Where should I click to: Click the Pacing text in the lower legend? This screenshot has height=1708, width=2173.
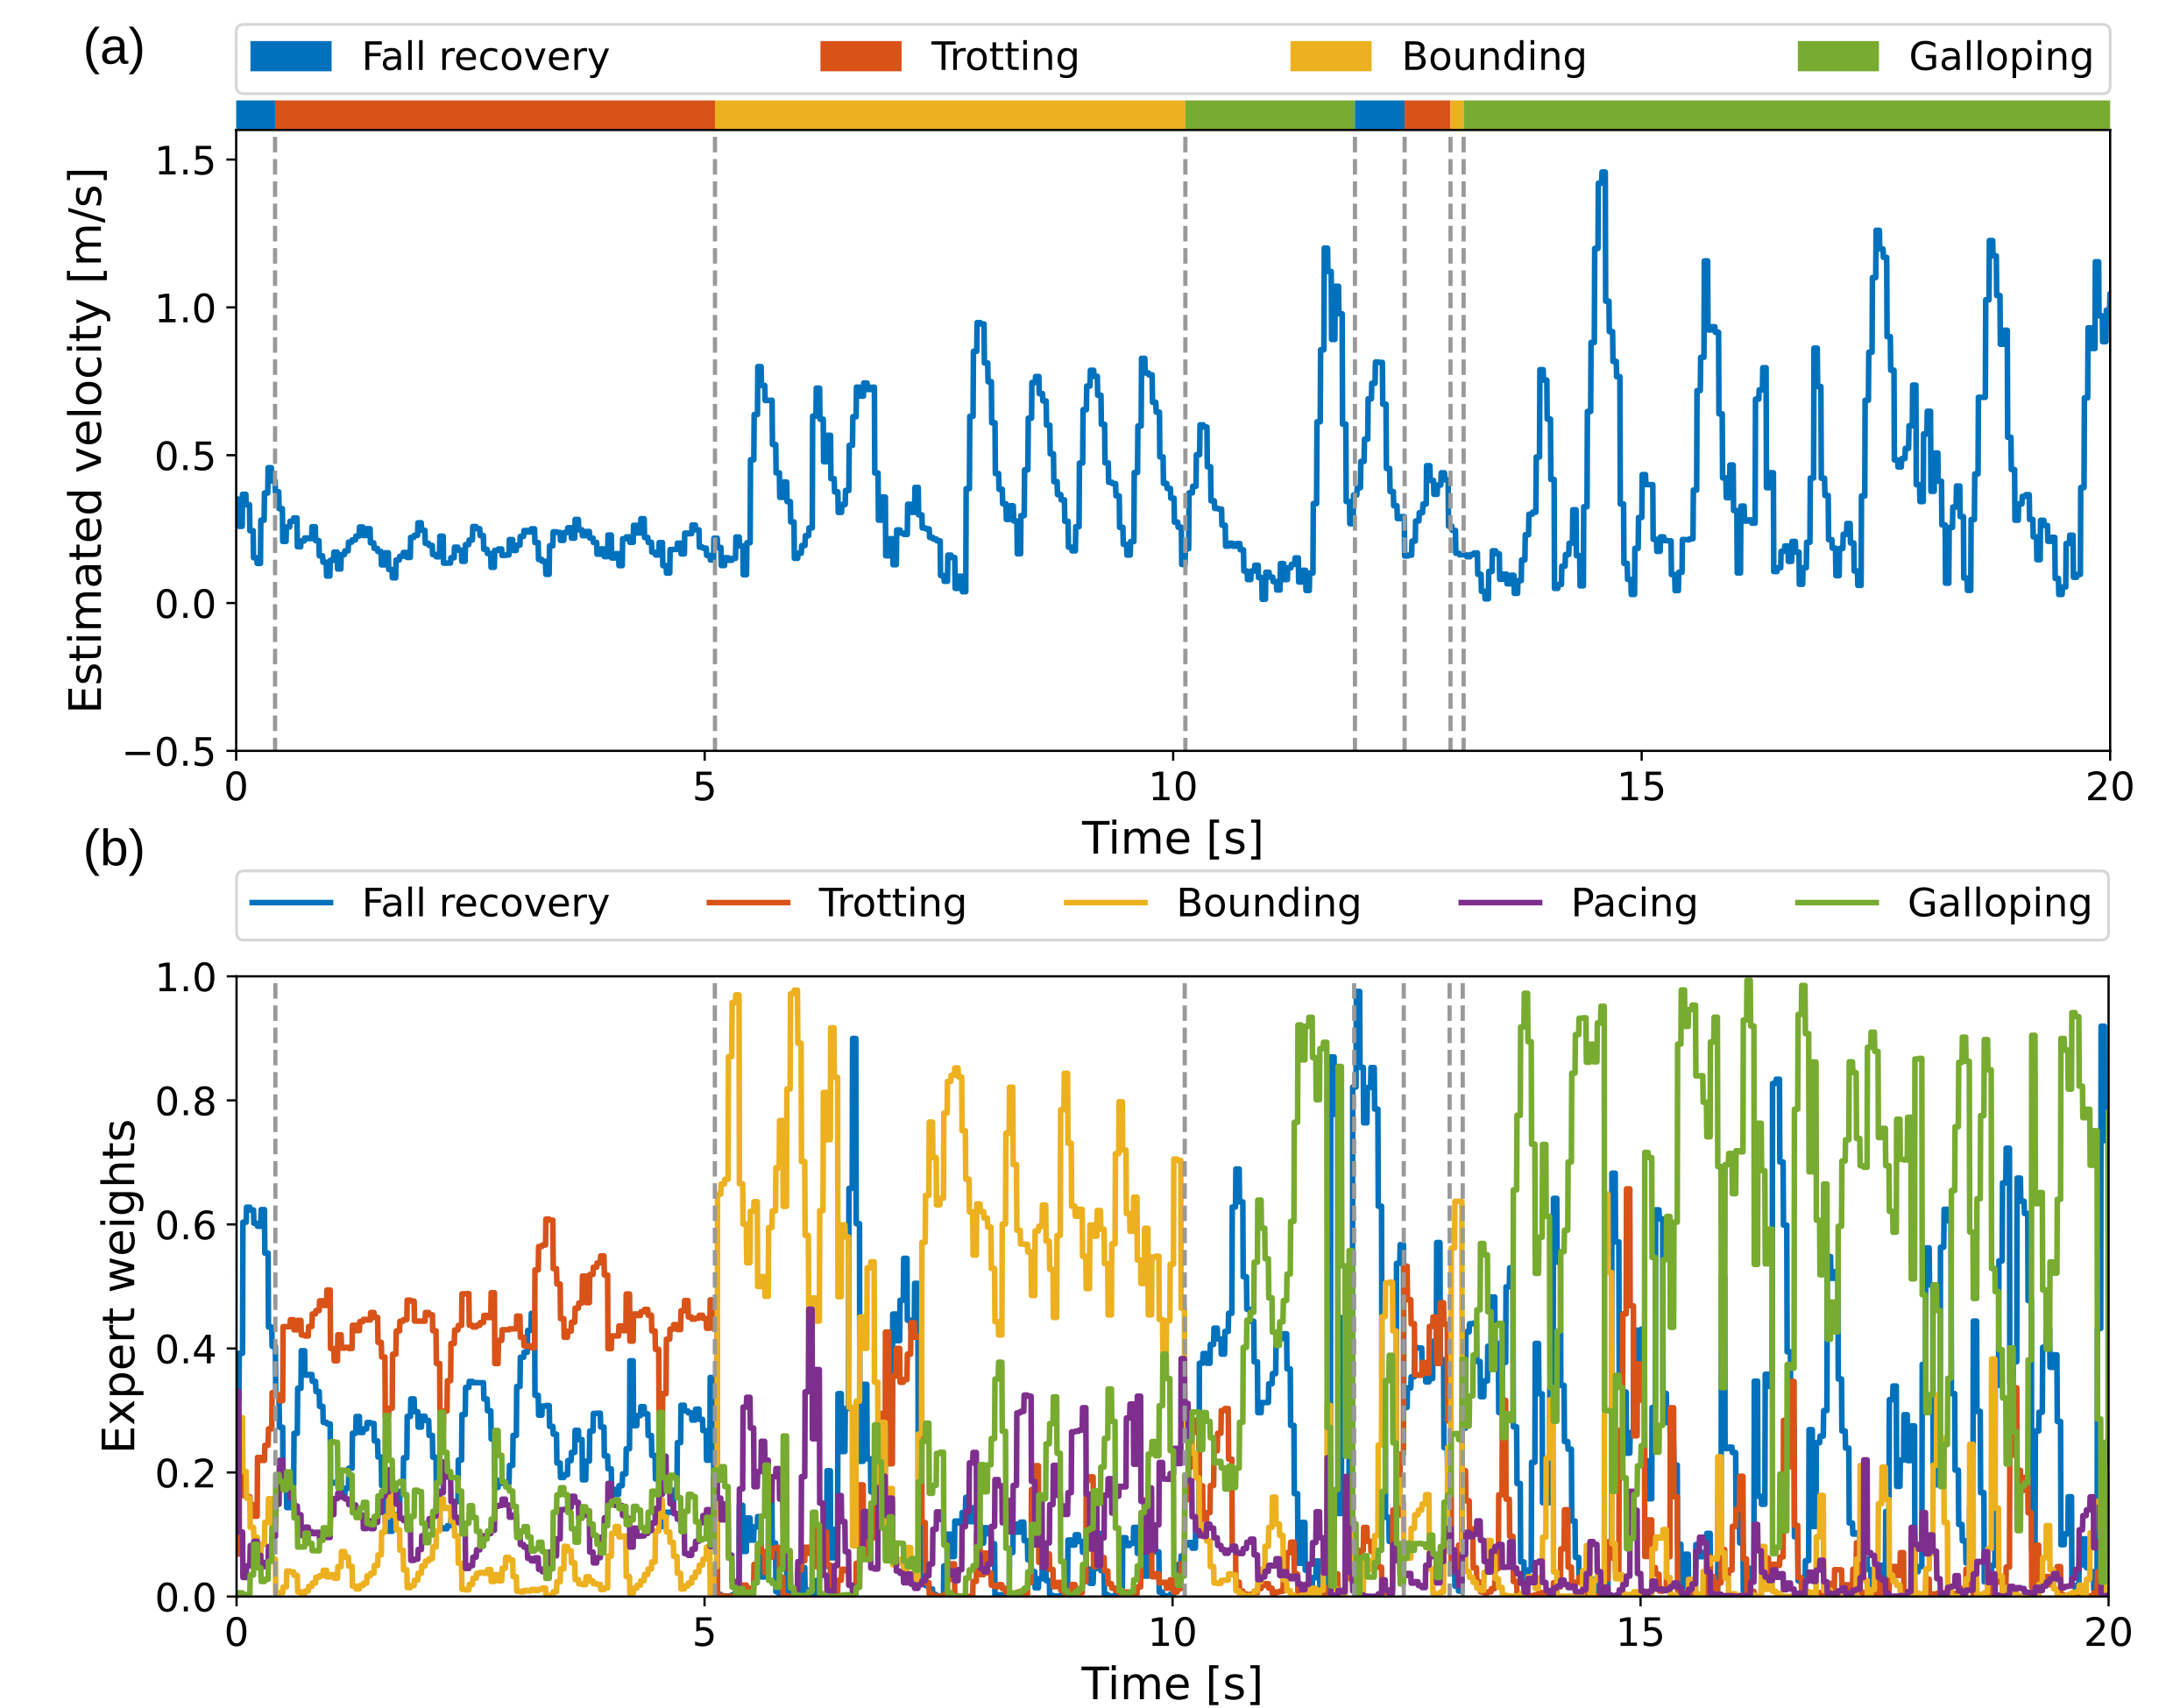click(1634, 903)
